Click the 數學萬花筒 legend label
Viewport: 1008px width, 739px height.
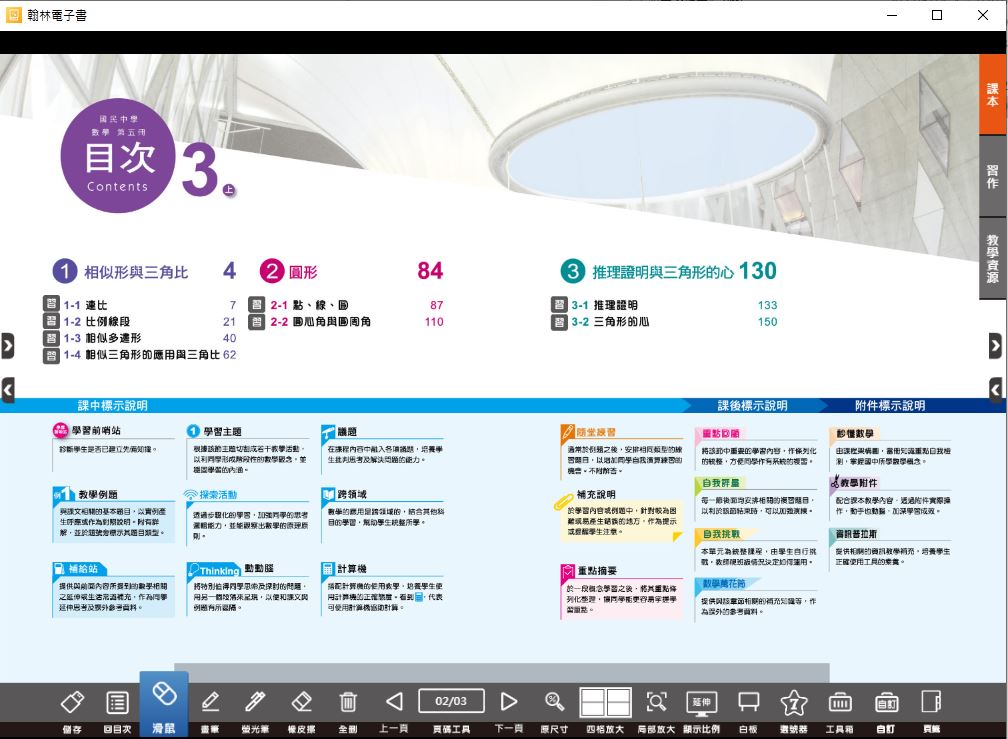[723, 584]
